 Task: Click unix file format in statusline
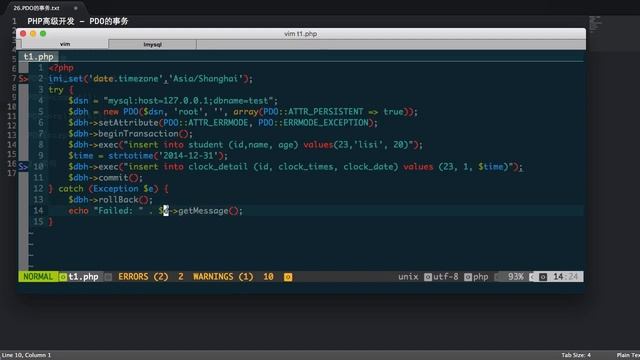[x=408, y=277]
